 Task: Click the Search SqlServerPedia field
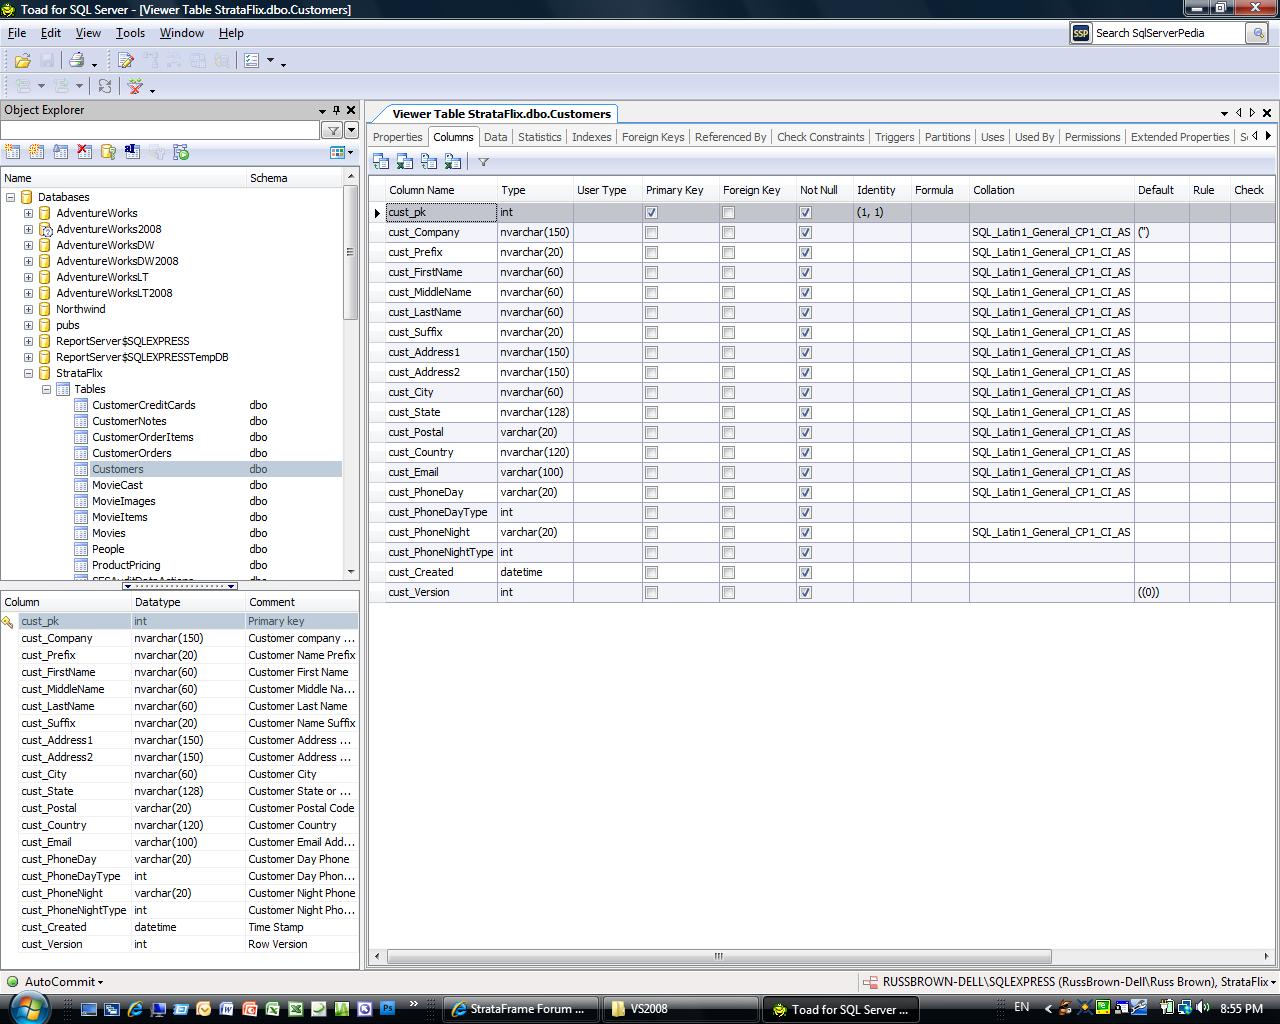pos(1165,33)
